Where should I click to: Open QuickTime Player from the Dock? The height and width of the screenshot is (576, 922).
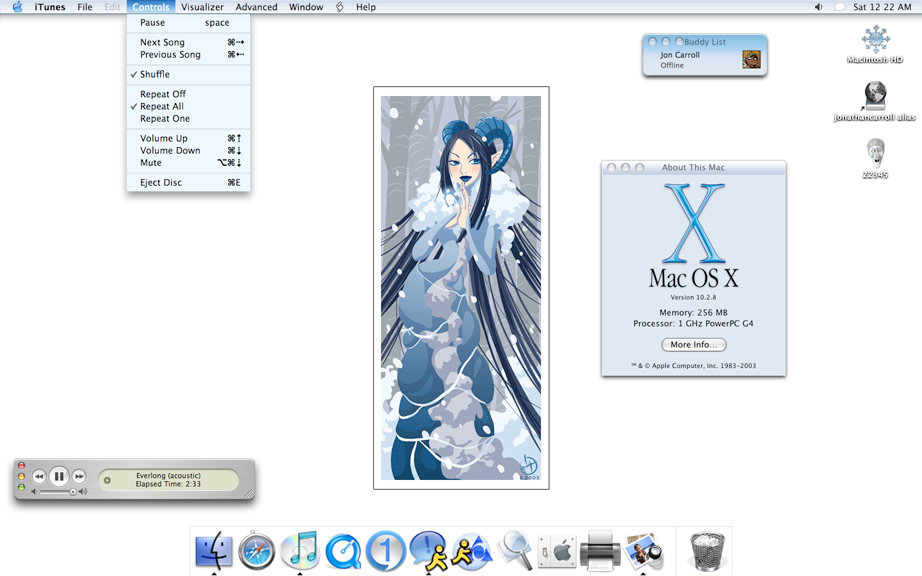343,551
